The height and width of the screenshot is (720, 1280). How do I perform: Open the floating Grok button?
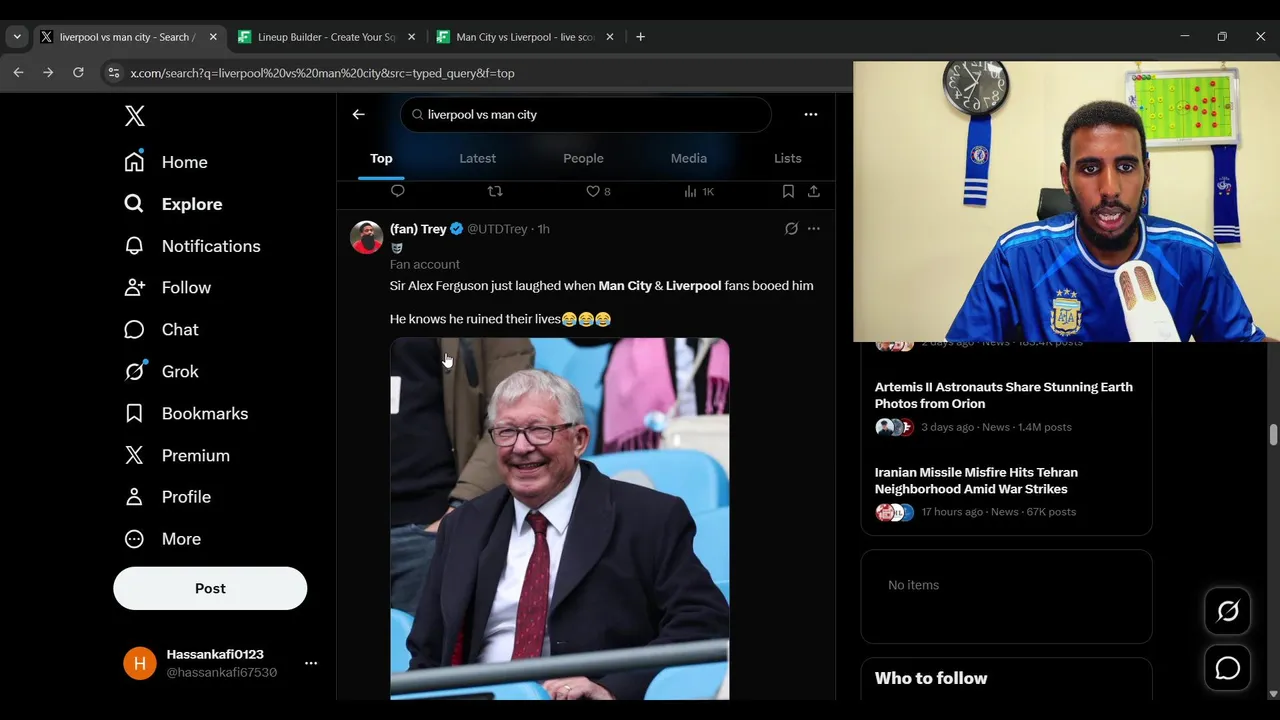1228,611
